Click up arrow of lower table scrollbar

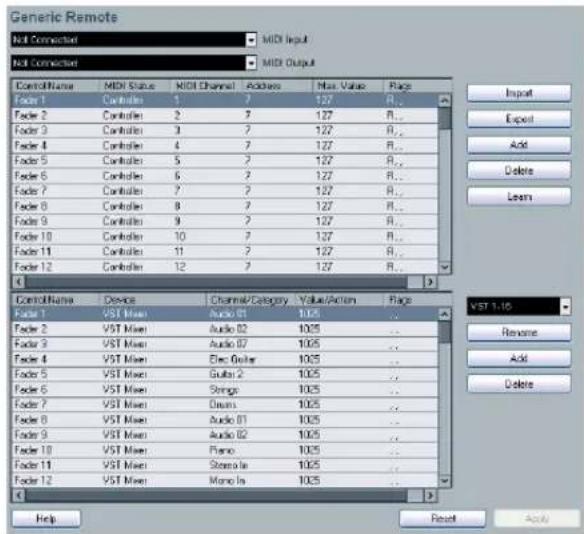pyautogui.click(x=445, y=314)
